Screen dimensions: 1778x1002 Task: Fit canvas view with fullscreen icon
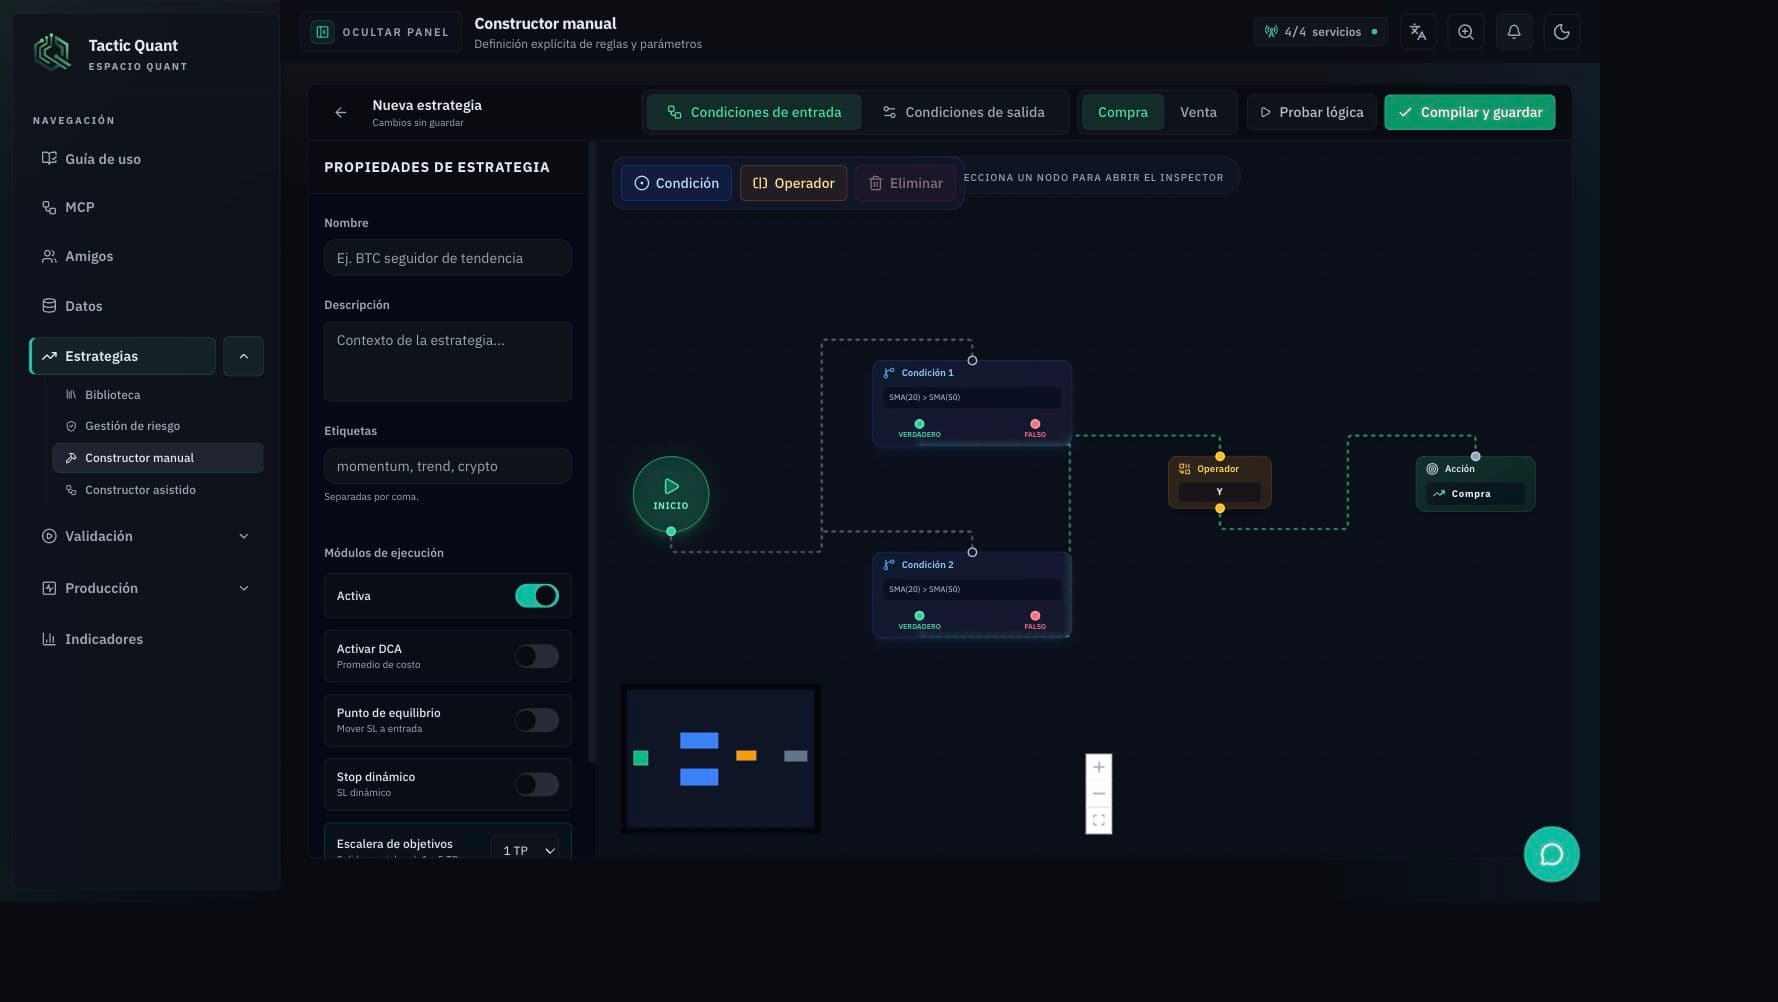point(1099,820)
